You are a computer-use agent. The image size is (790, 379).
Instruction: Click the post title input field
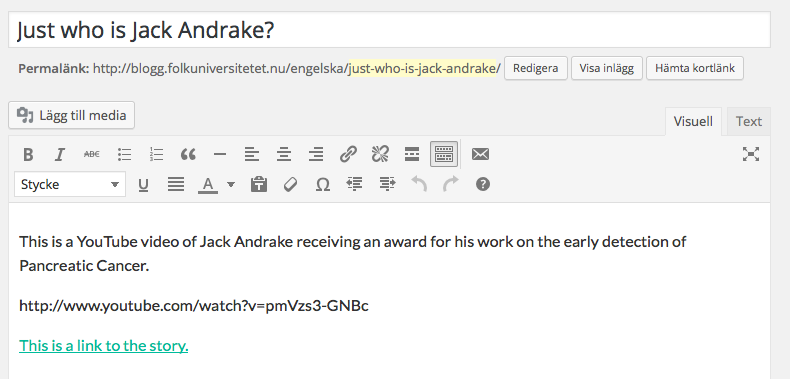pyautogui.click(x=389, y=30)
